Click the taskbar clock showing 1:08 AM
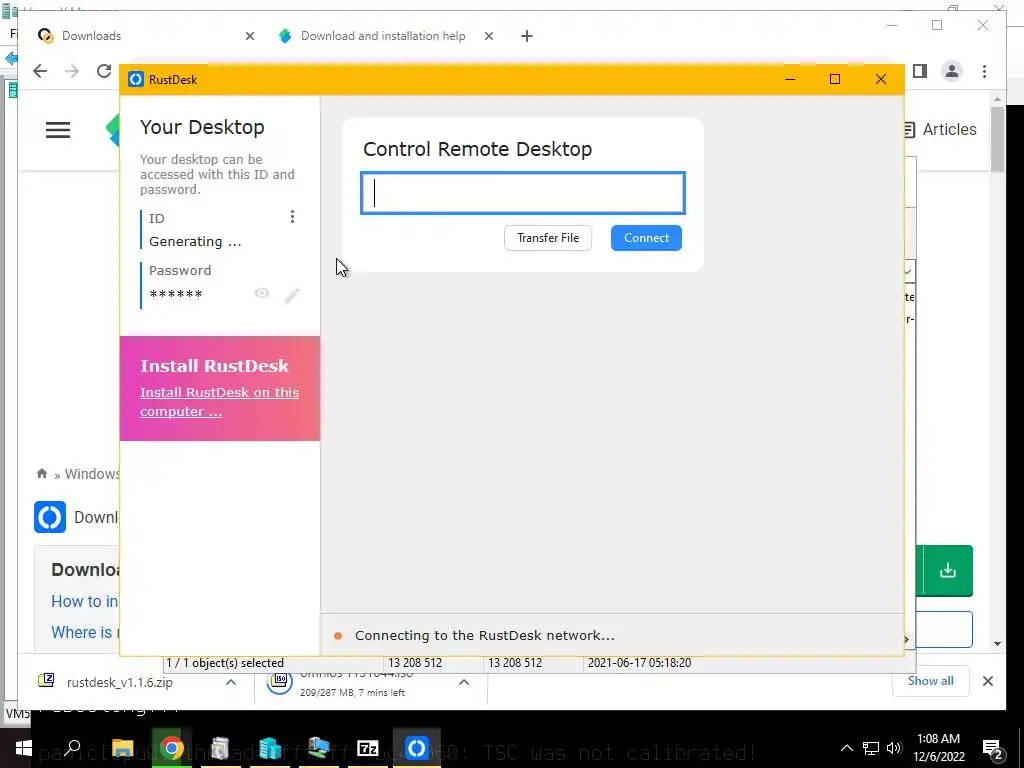 [938, 748]
